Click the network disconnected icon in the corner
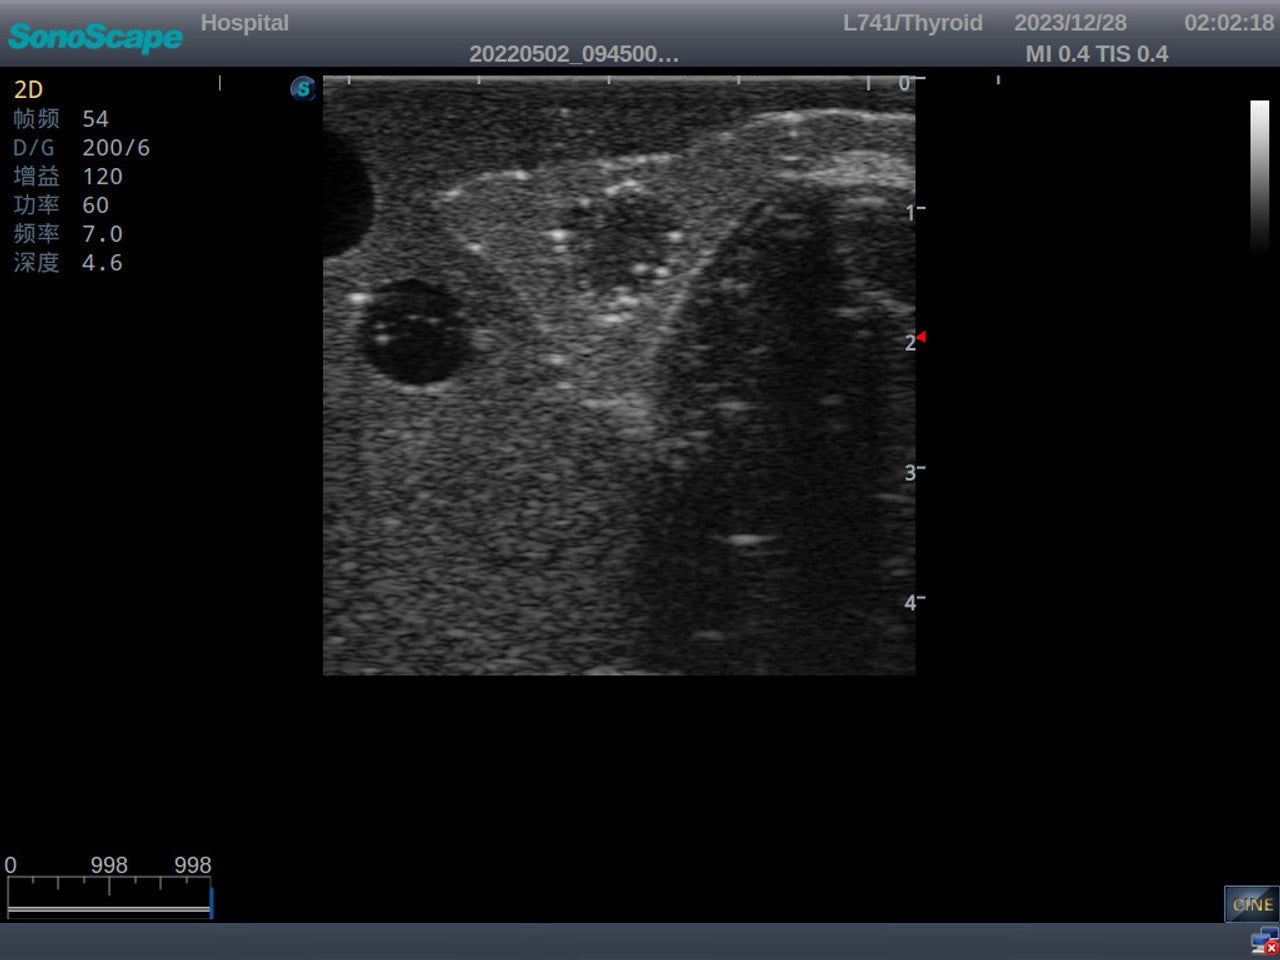The width and height of the screenshot is (1280, 960). 1262,942
